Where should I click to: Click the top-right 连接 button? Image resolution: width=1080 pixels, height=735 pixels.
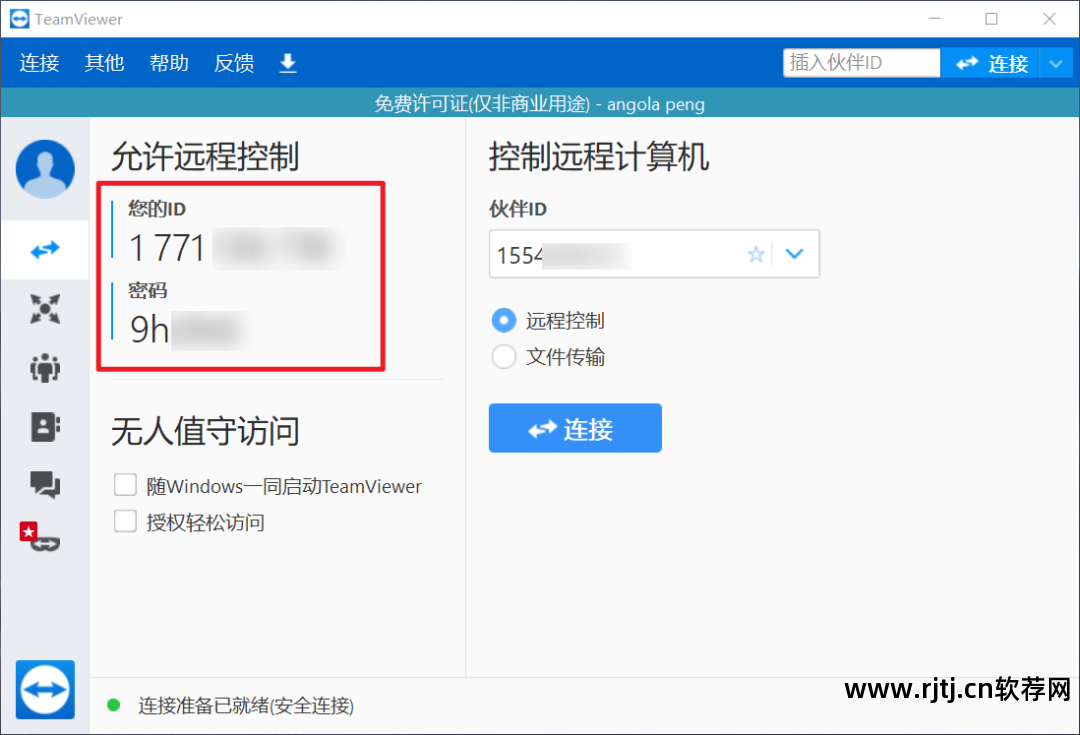coord(991,64)
